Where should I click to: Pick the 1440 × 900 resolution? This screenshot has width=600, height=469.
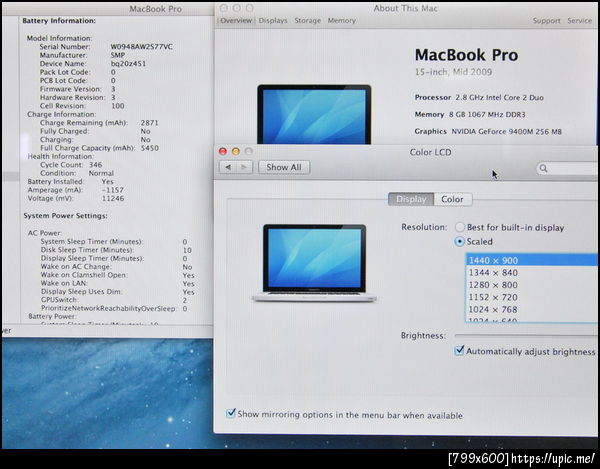click(532, 261)
